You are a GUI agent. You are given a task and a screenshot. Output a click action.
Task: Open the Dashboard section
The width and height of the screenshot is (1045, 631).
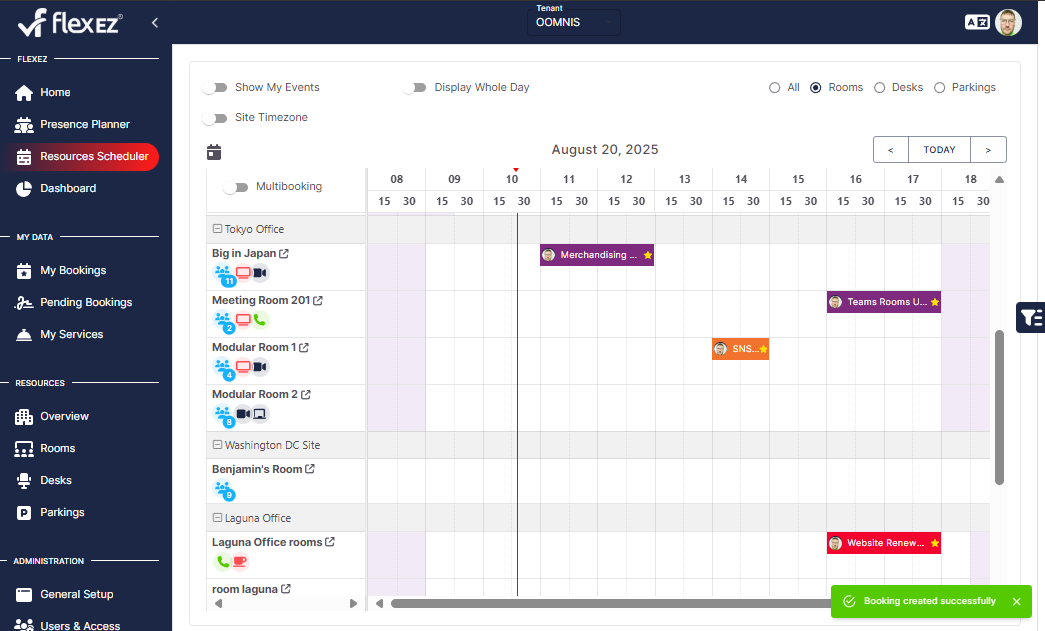[x=70, y=188]
